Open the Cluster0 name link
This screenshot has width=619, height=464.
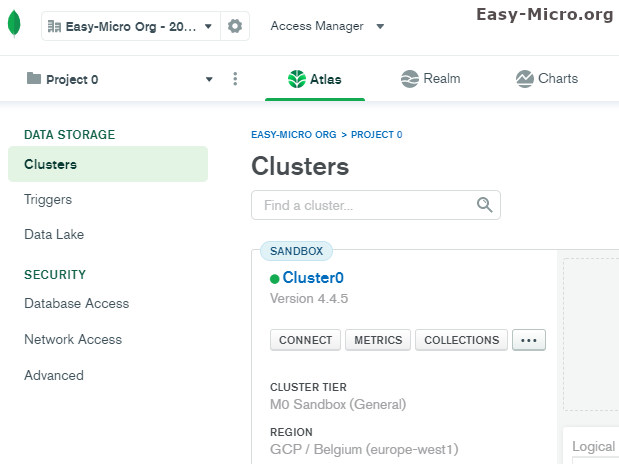pos(313,278)
